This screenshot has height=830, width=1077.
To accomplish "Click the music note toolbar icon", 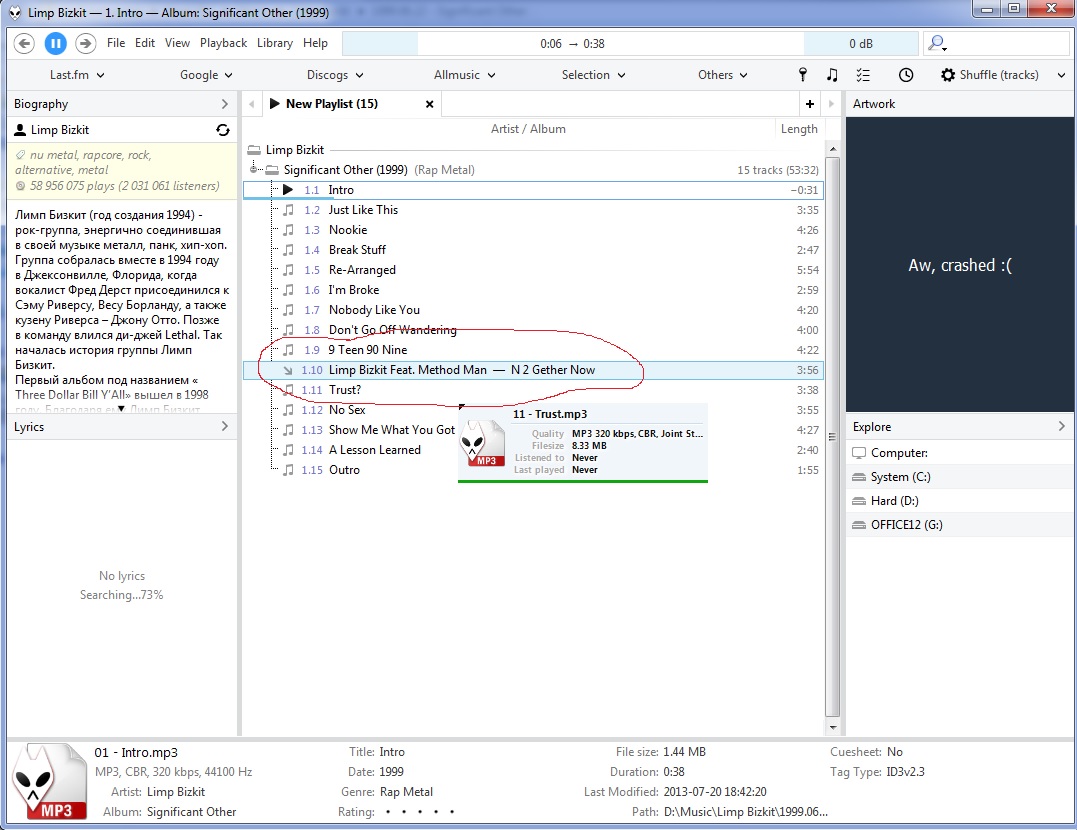I will click(x=832, y=75).
